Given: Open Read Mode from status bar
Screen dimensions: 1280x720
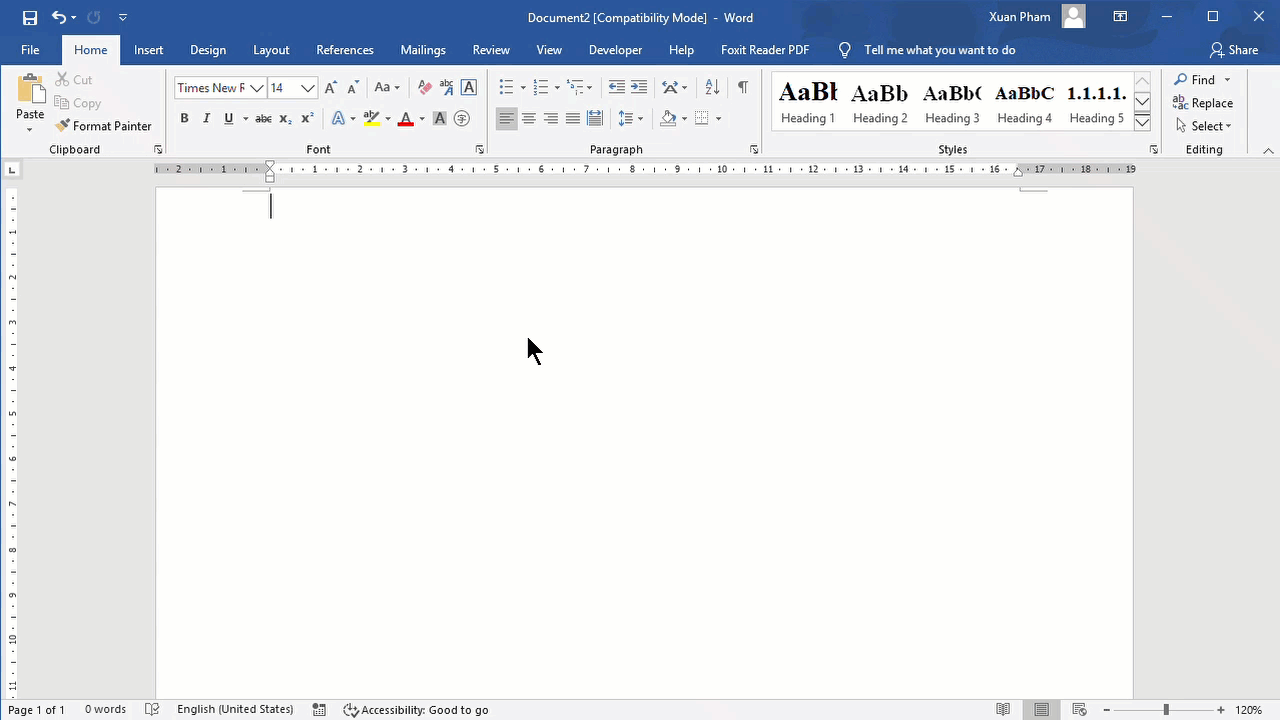Looking at the screenshot, I should [x=1002, y=709].
